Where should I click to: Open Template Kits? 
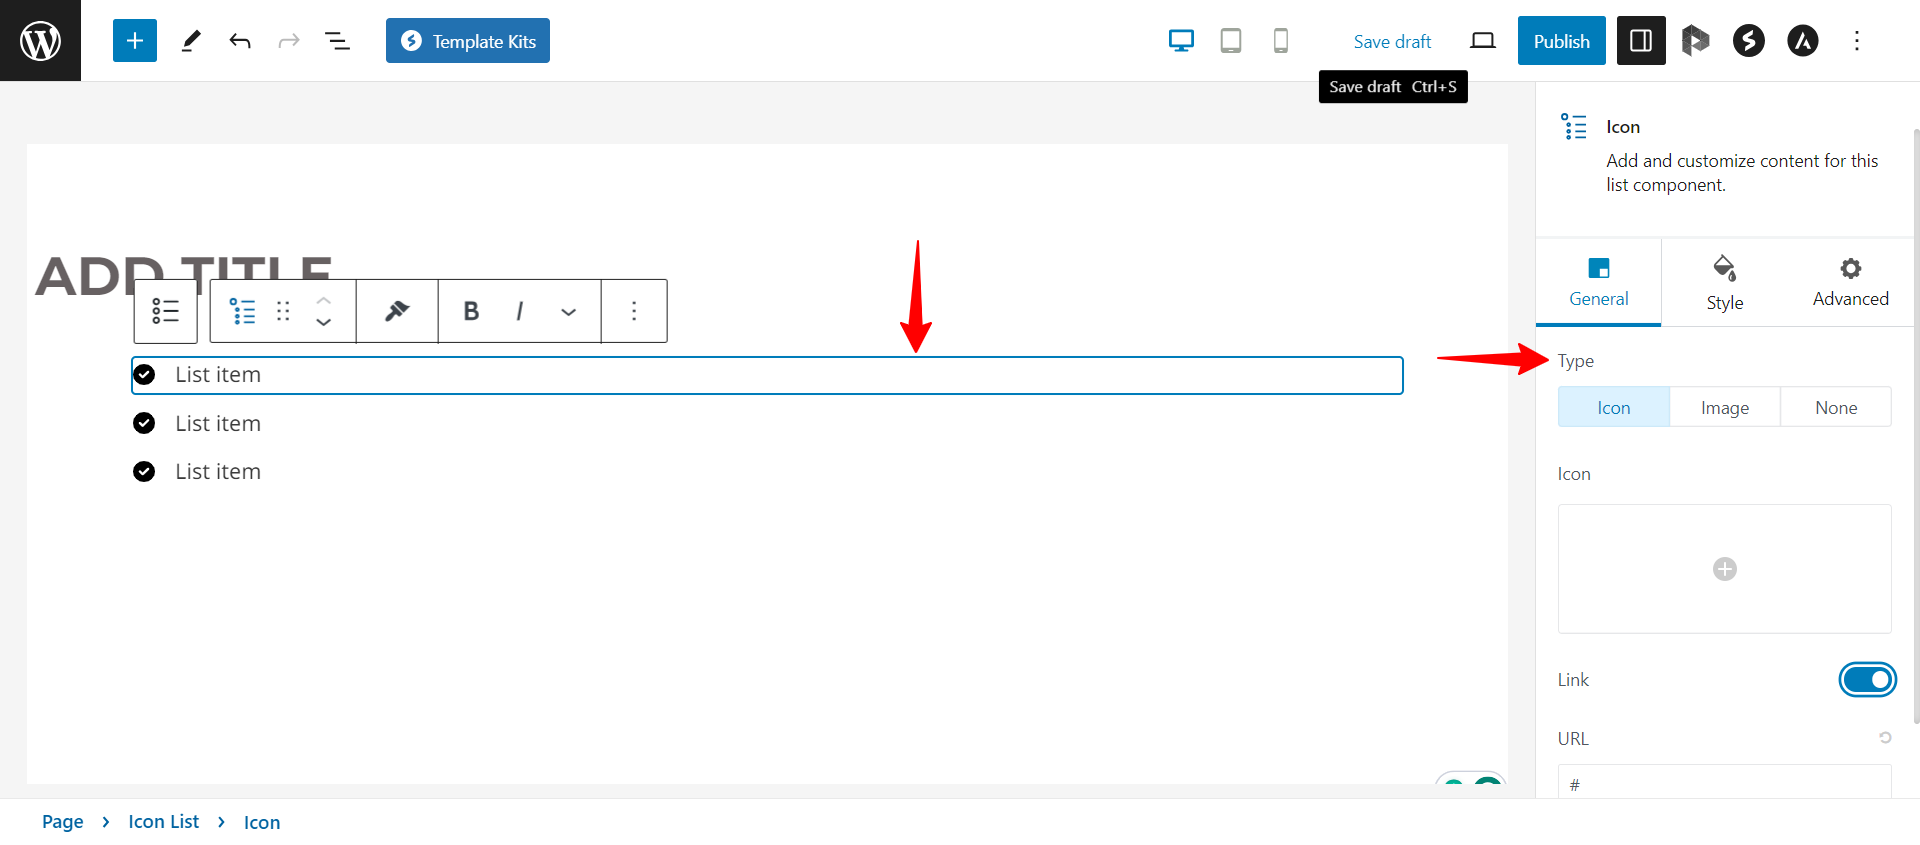(x=468, y=41)
